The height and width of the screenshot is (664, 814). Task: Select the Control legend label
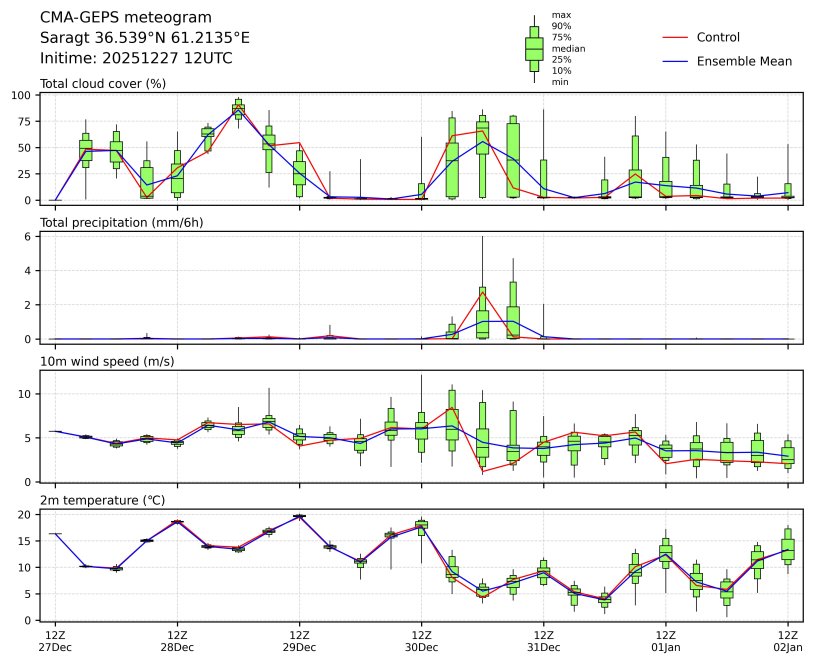click(718, 37)
